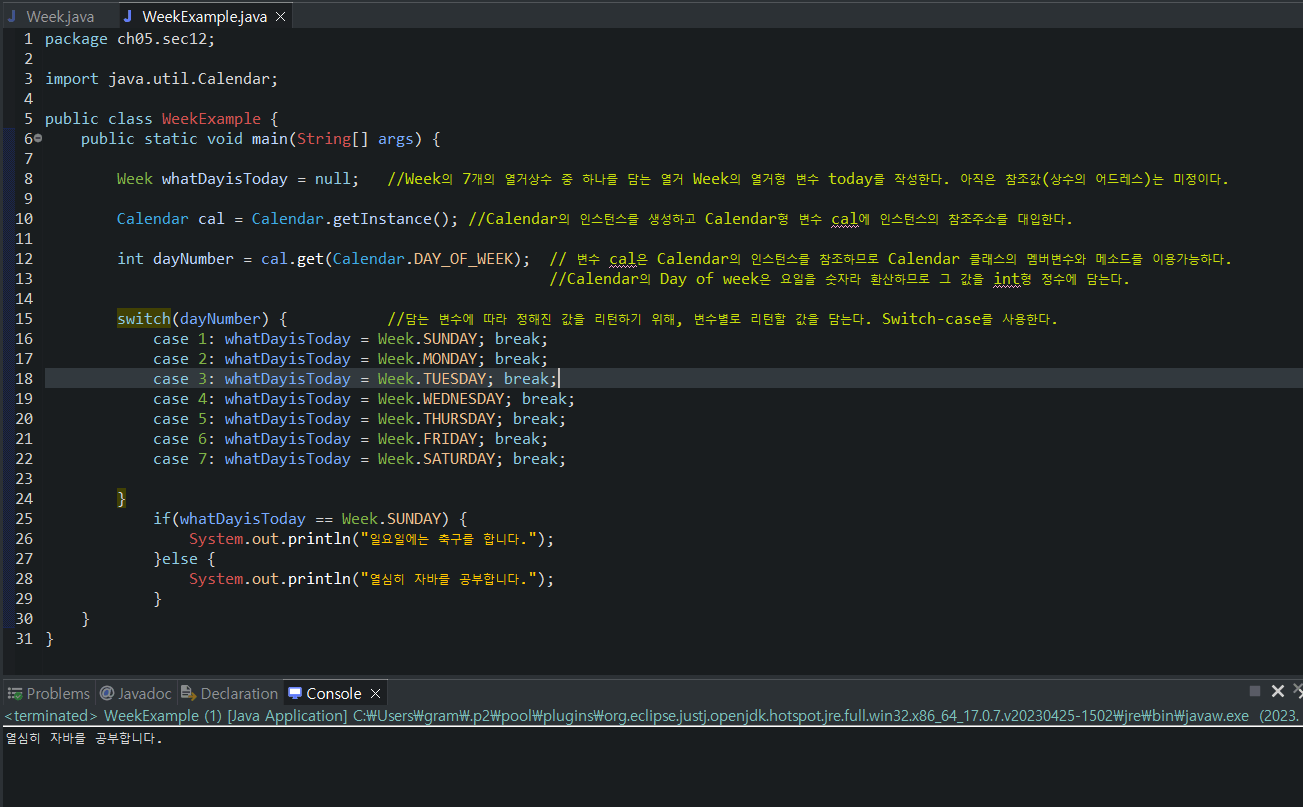Click the 'else' keyword on line 27
Viewport: 1303px width, 807px height.
click(x=180, y=559)
